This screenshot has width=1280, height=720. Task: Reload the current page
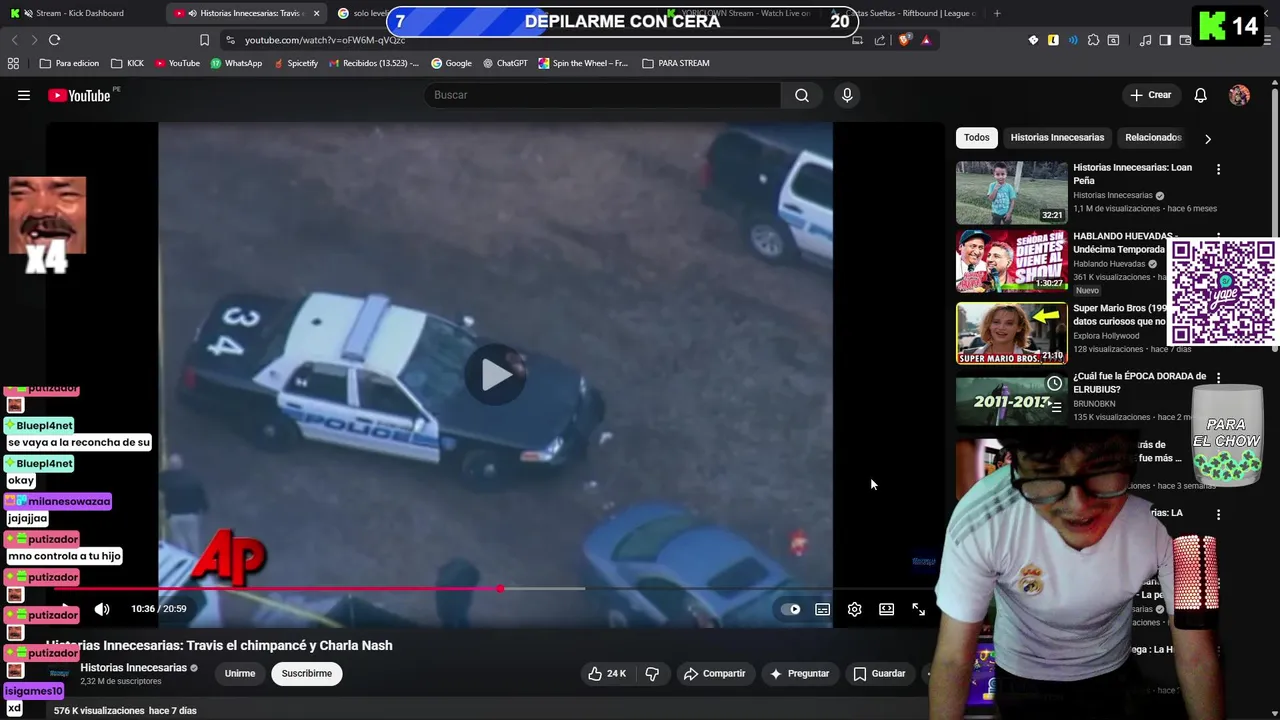tap(54, 40)
